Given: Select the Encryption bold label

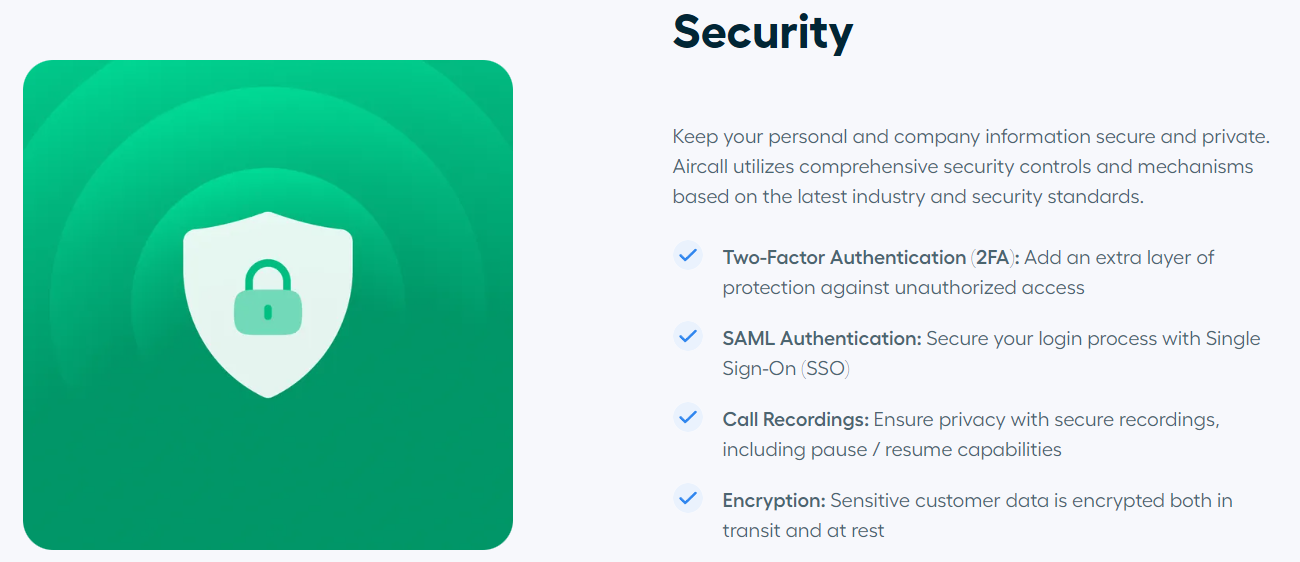Looking at the screenshot, I should (774, 501).
